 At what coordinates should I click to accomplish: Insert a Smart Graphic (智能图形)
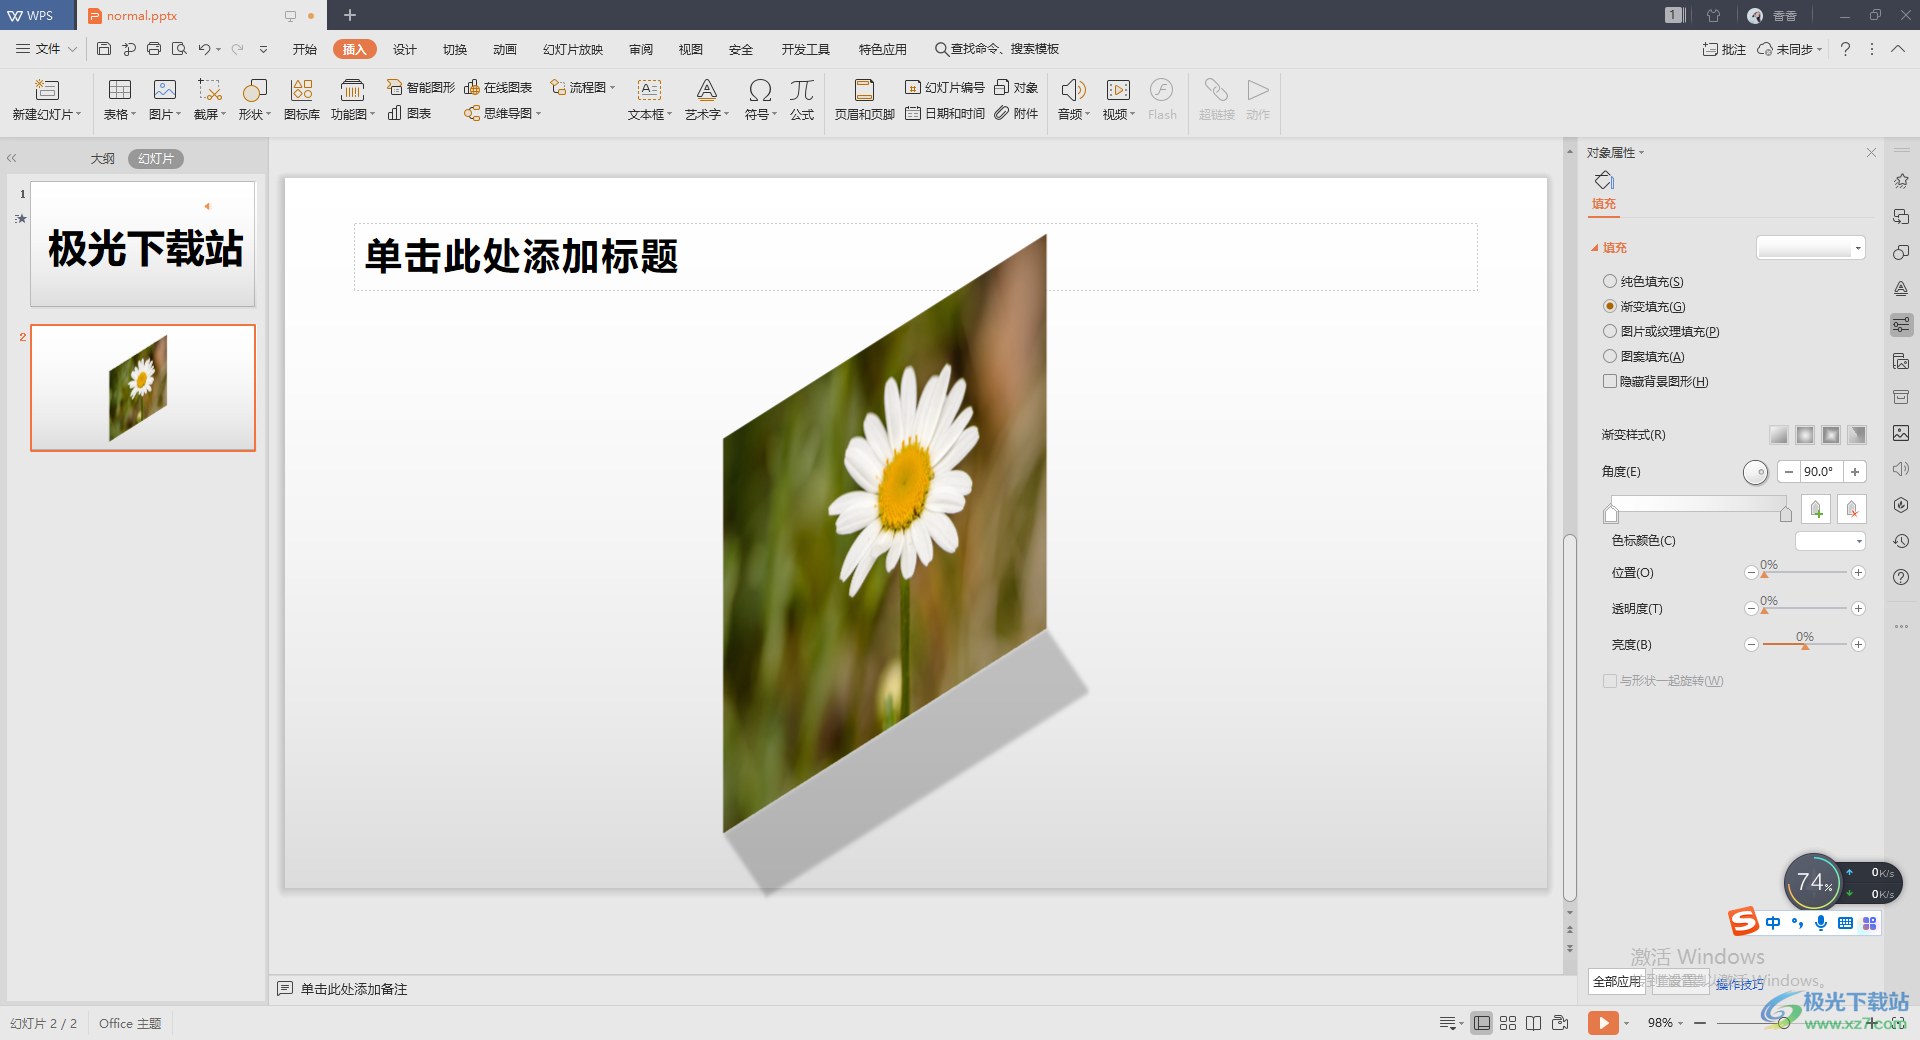[421, 88]
